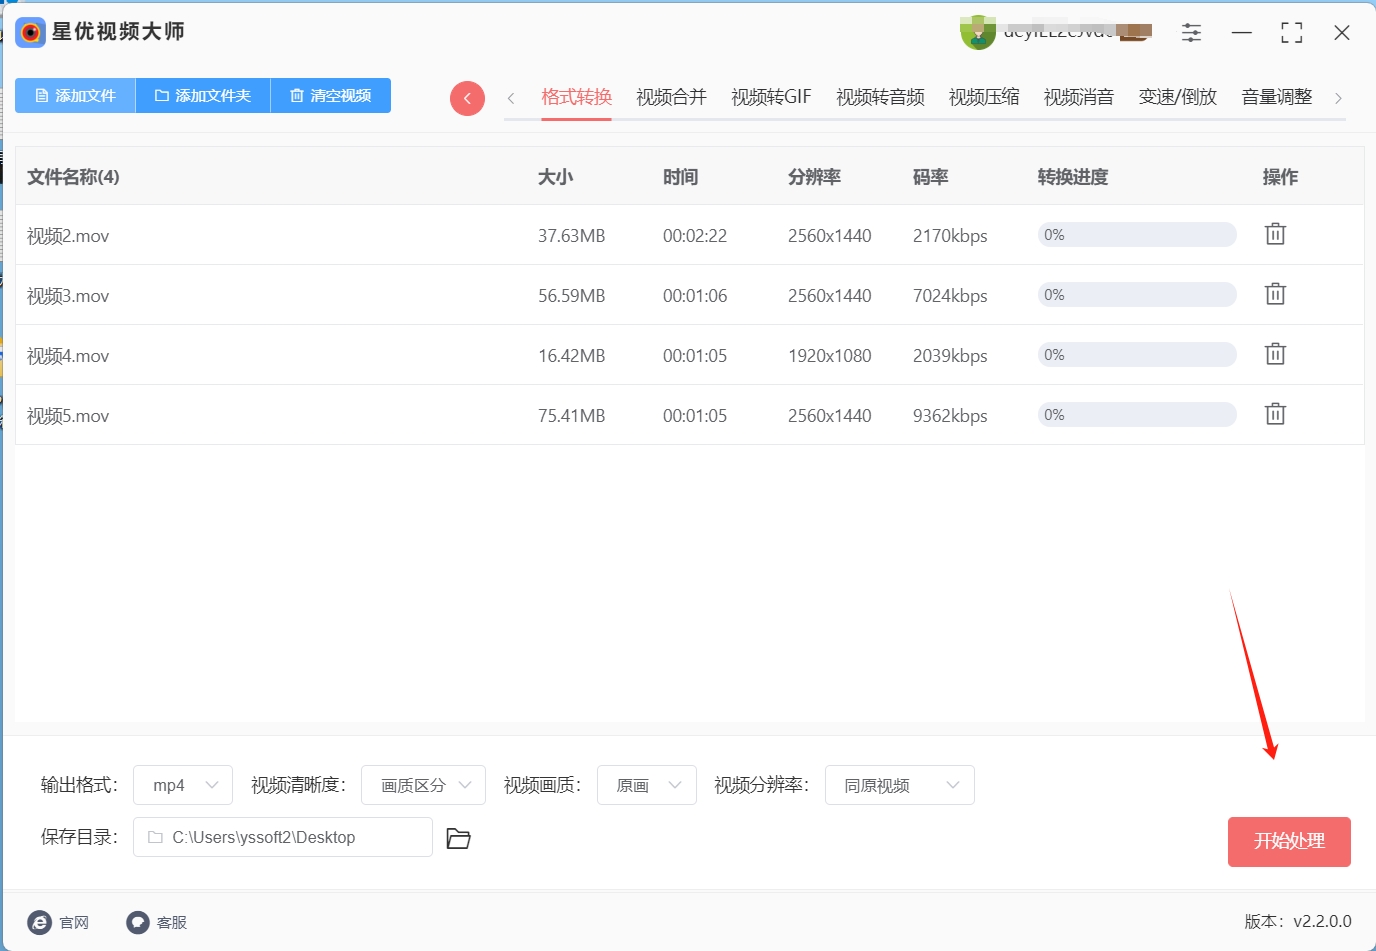Switch to 视频压缩 tab
The image size is (1376, 951).
(984, 97)
